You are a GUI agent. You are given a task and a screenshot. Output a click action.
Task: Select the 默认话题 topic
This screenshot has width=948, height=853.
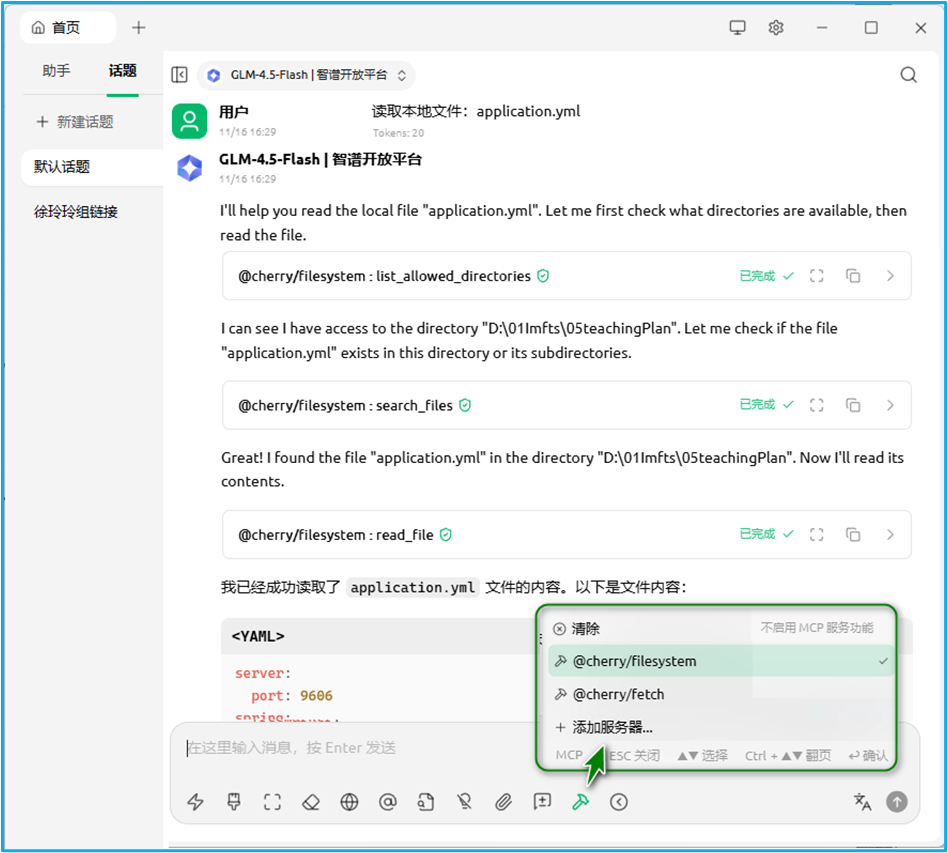(92, 167)
